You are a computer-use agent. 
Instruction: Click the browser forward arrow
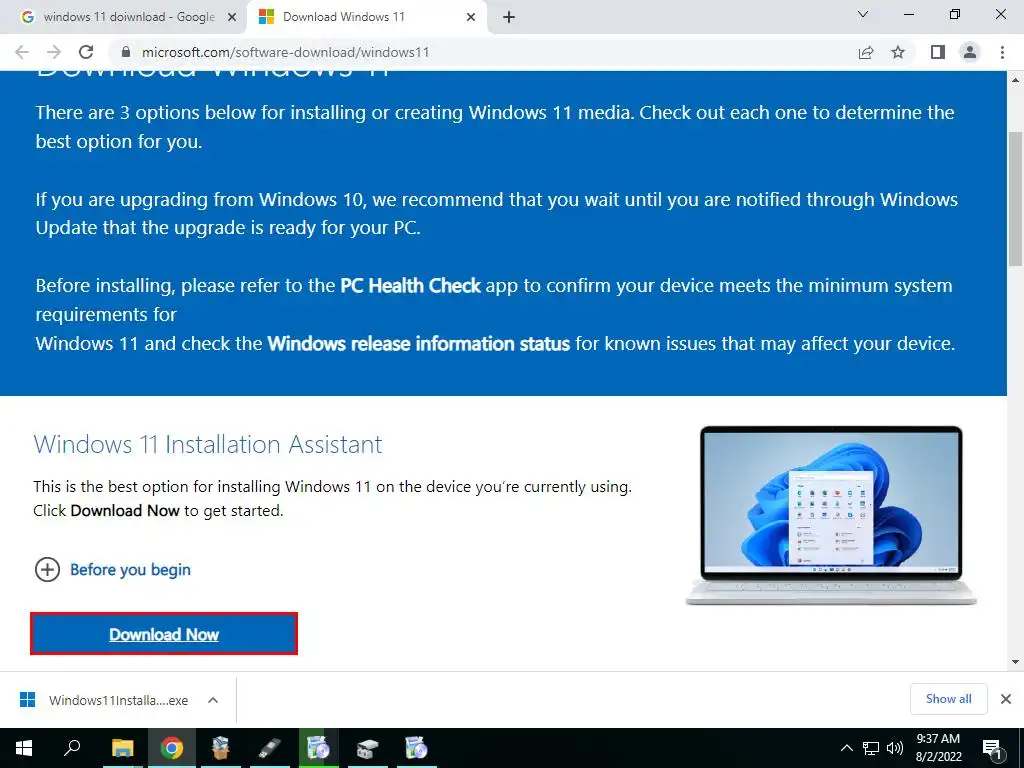point(54,52)
